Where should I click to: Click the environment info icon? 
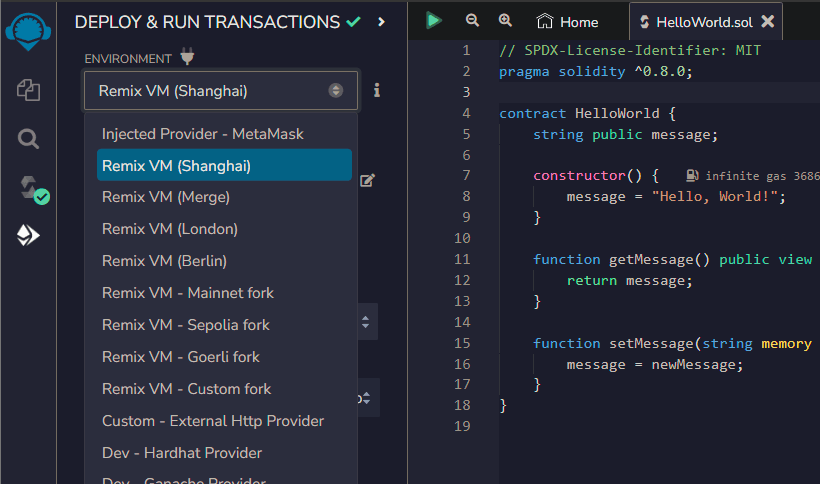(x=377, y=90)
